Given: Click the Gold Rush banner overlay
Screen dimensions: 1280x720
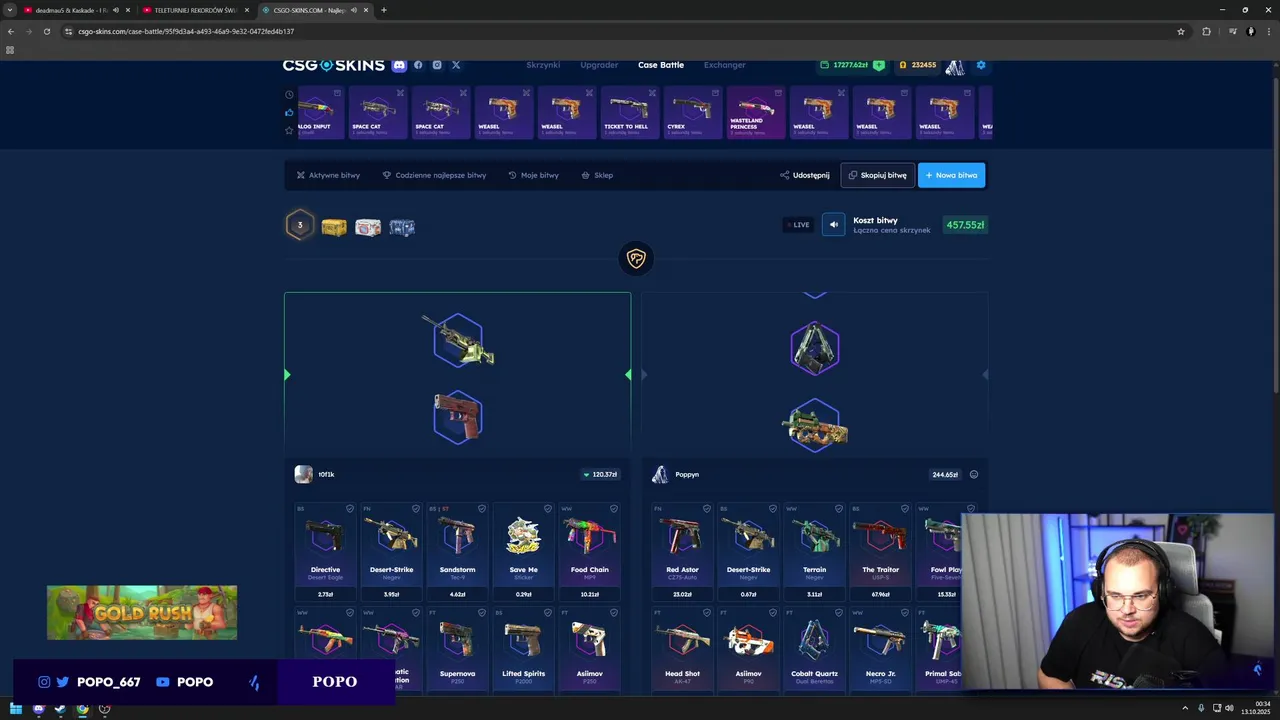Looking at the screenshot, I should (x=142, y=612).
